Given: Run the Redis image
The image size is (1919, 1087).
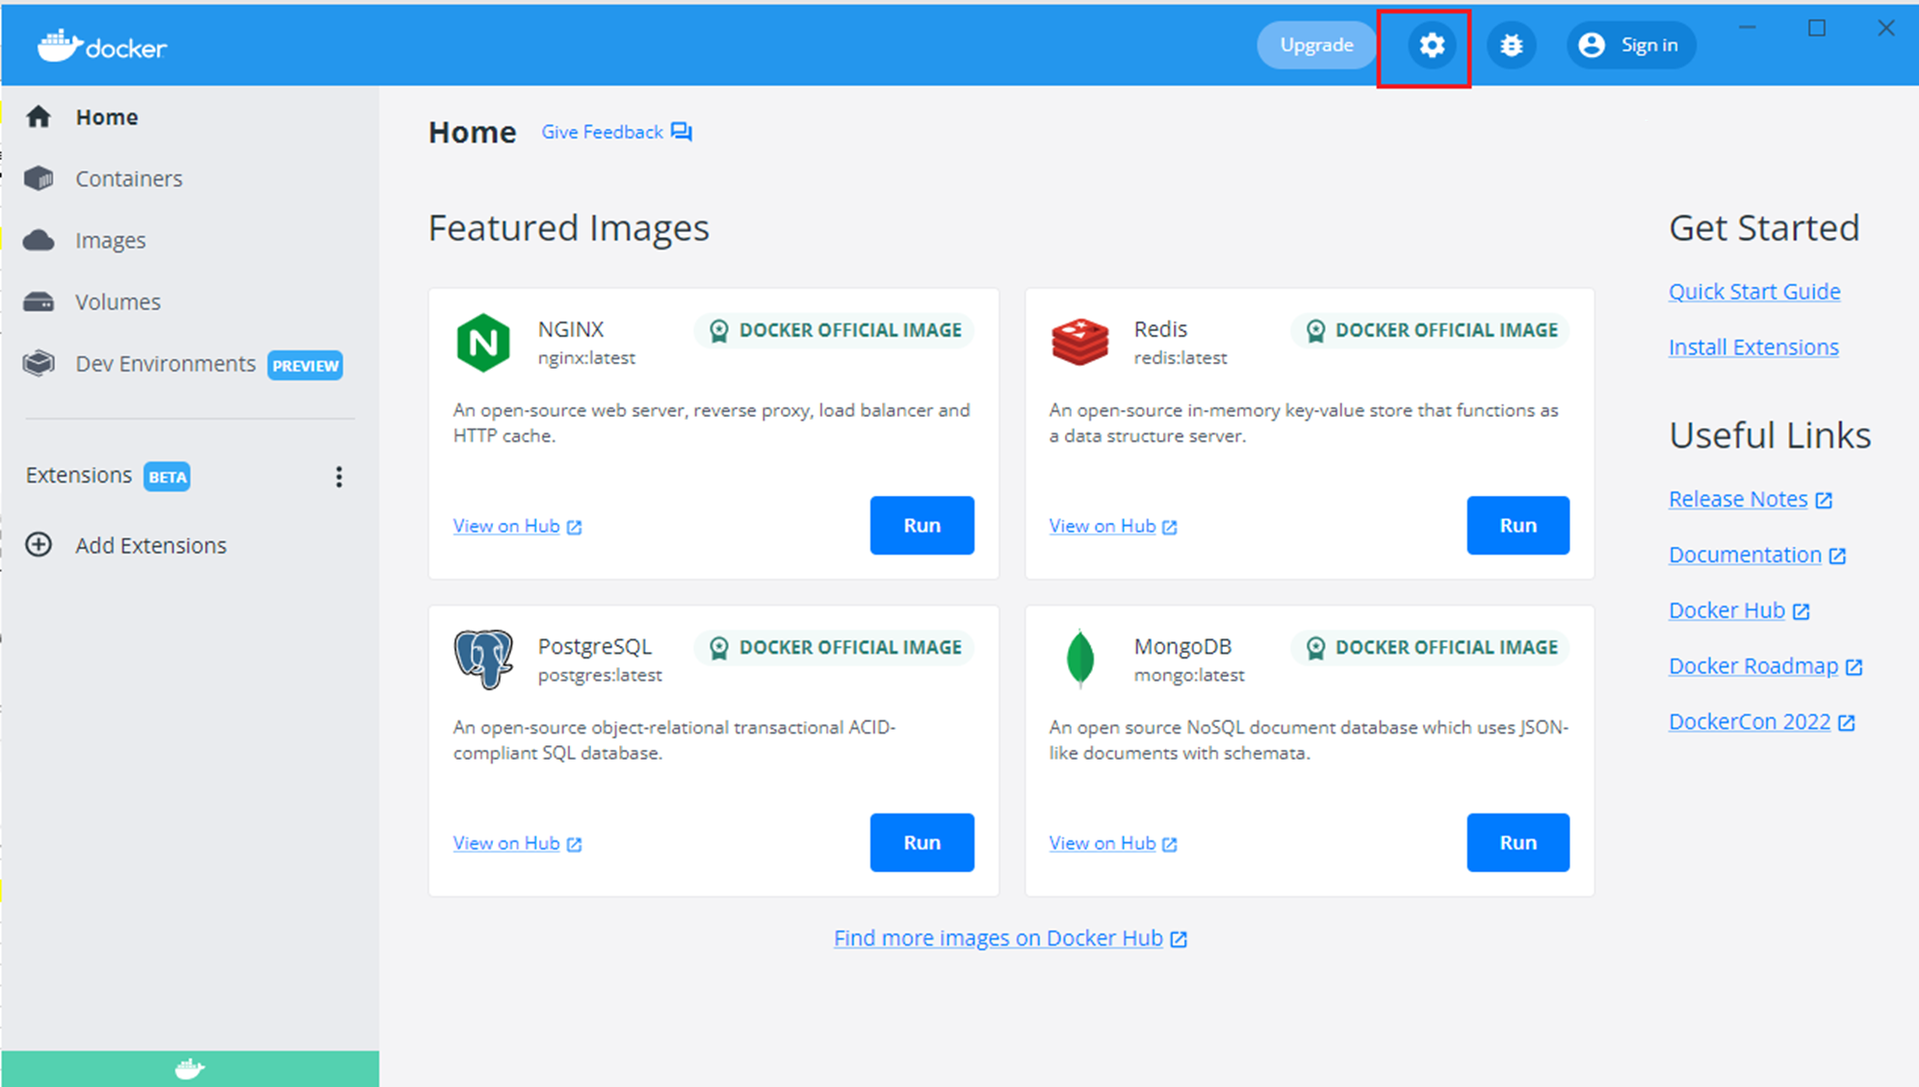Looking at the screenshot, I should pyautogui.click(x=1517, y=525).
